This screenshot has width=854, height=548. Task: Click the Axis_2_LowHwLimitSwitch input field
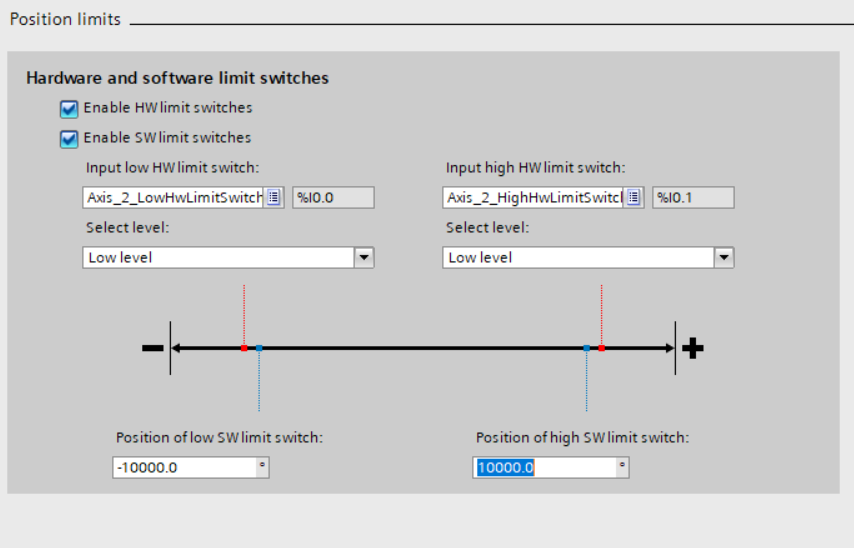point(174,197)
